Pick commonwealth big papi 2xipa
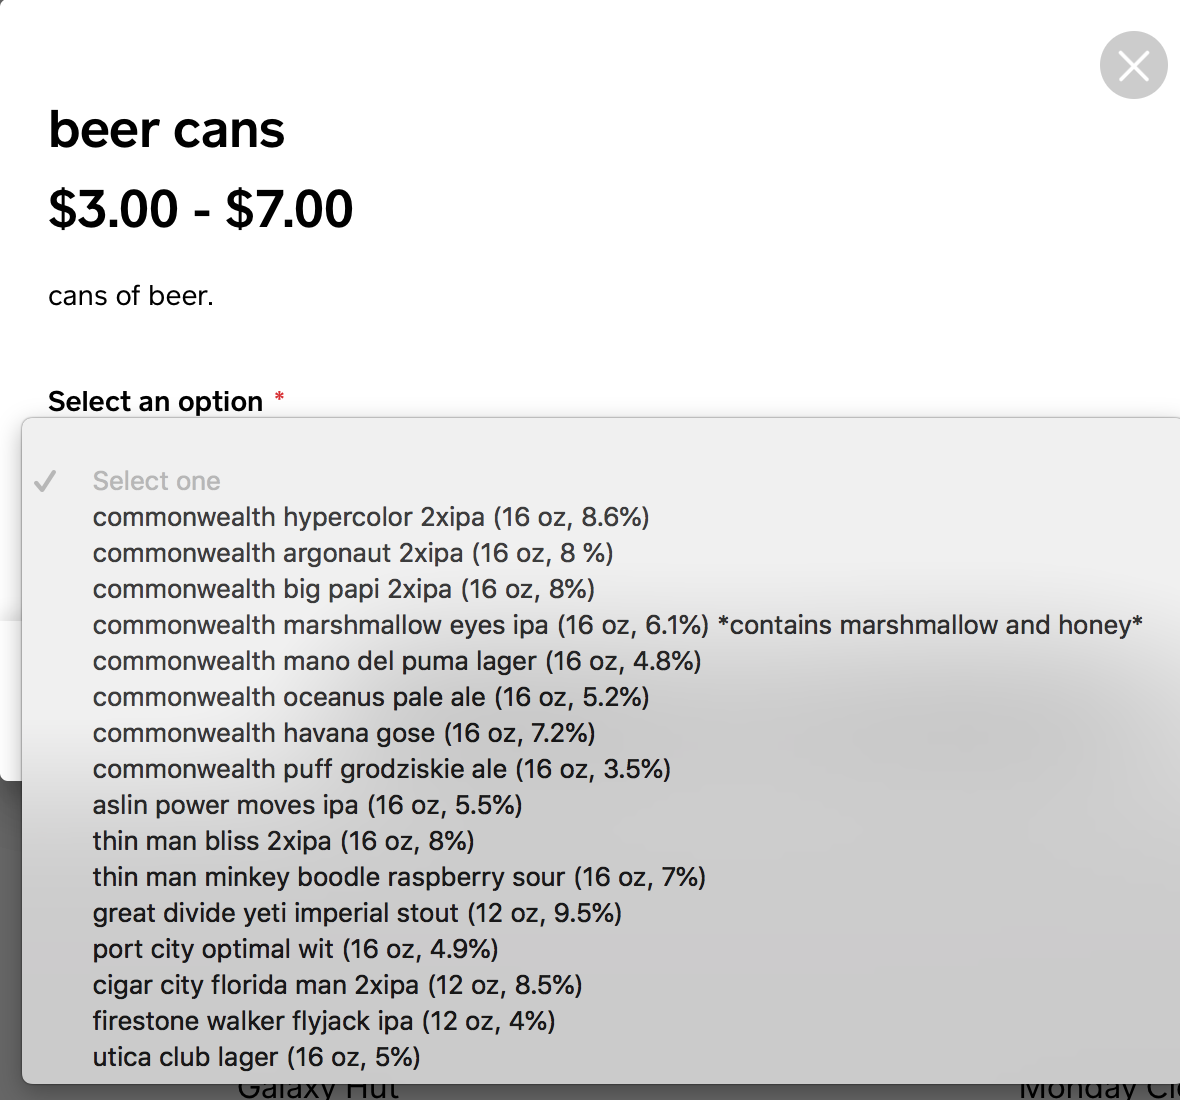The width and height of the screenshot is (1180, 1100). [344, 589]
